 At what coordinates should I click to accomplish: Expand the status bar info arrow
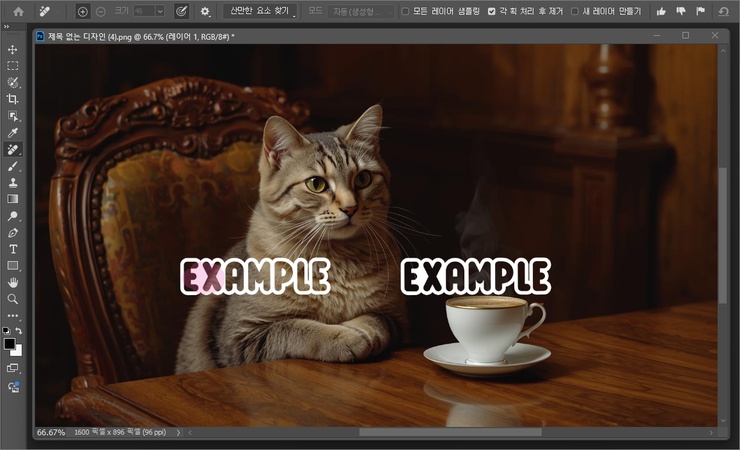(178, 433)
